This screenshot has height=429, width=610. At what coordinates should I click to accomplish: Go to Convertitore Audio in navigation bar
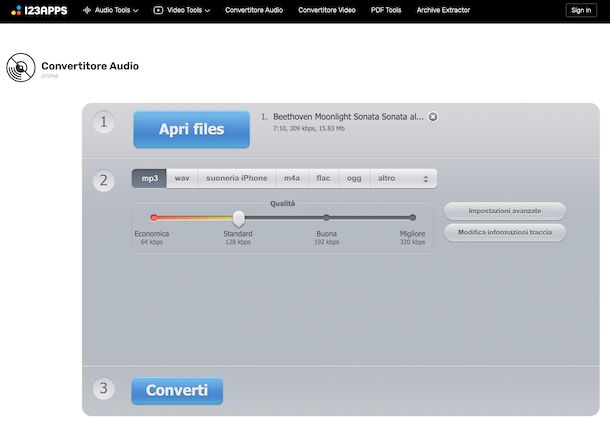tap(254, 10)
